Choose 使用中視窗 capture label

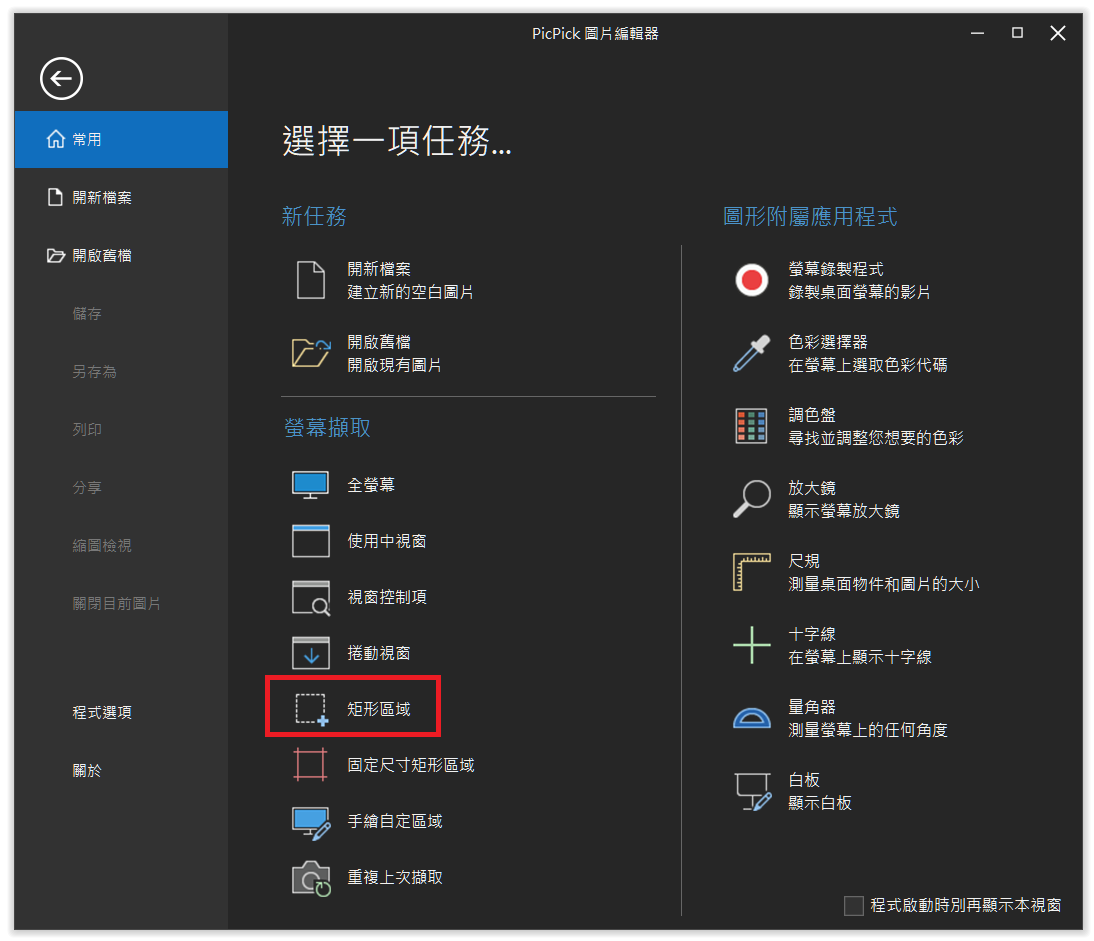click(387, 541)
